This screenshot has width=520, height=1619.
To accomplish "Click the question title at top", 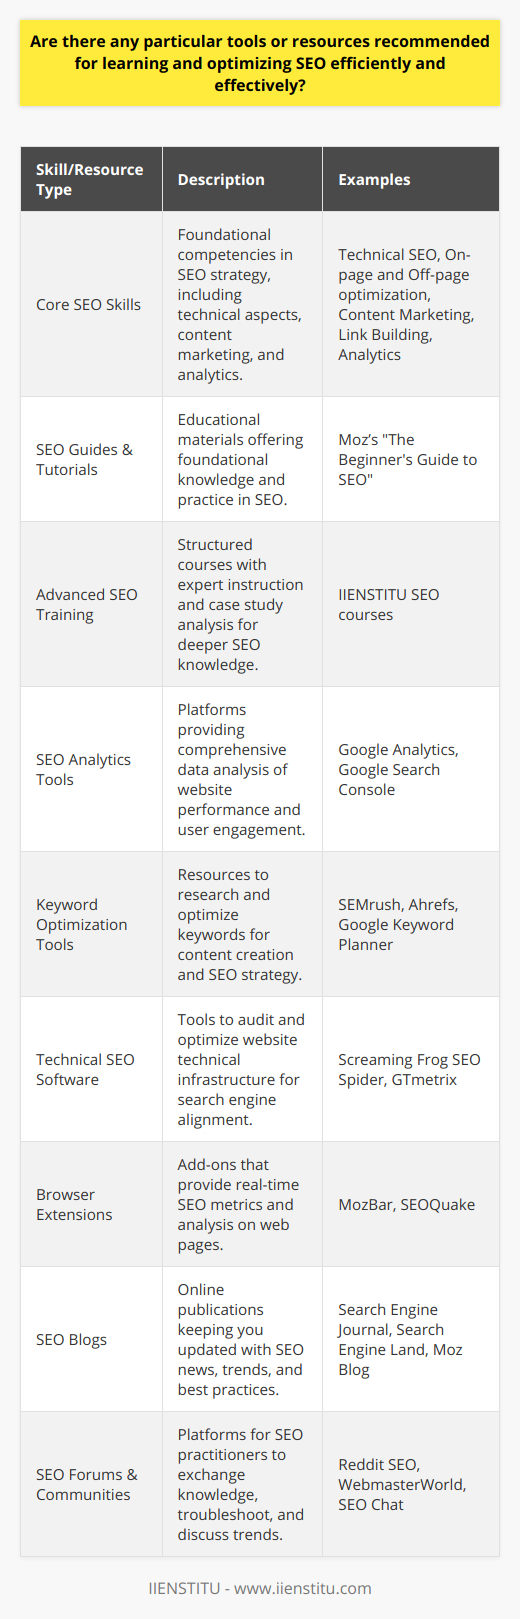I will click(260, 63).
